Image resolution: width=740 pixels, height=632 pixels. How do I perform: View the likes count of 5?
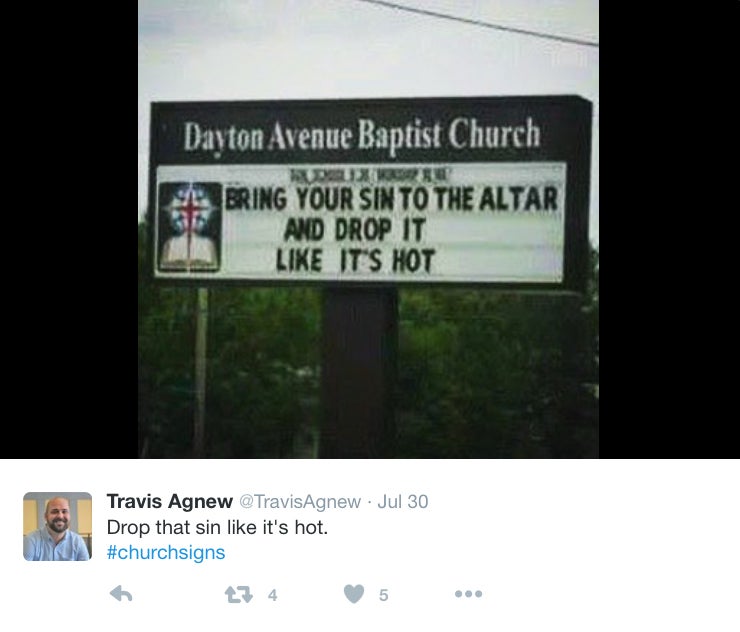[384, 595]
